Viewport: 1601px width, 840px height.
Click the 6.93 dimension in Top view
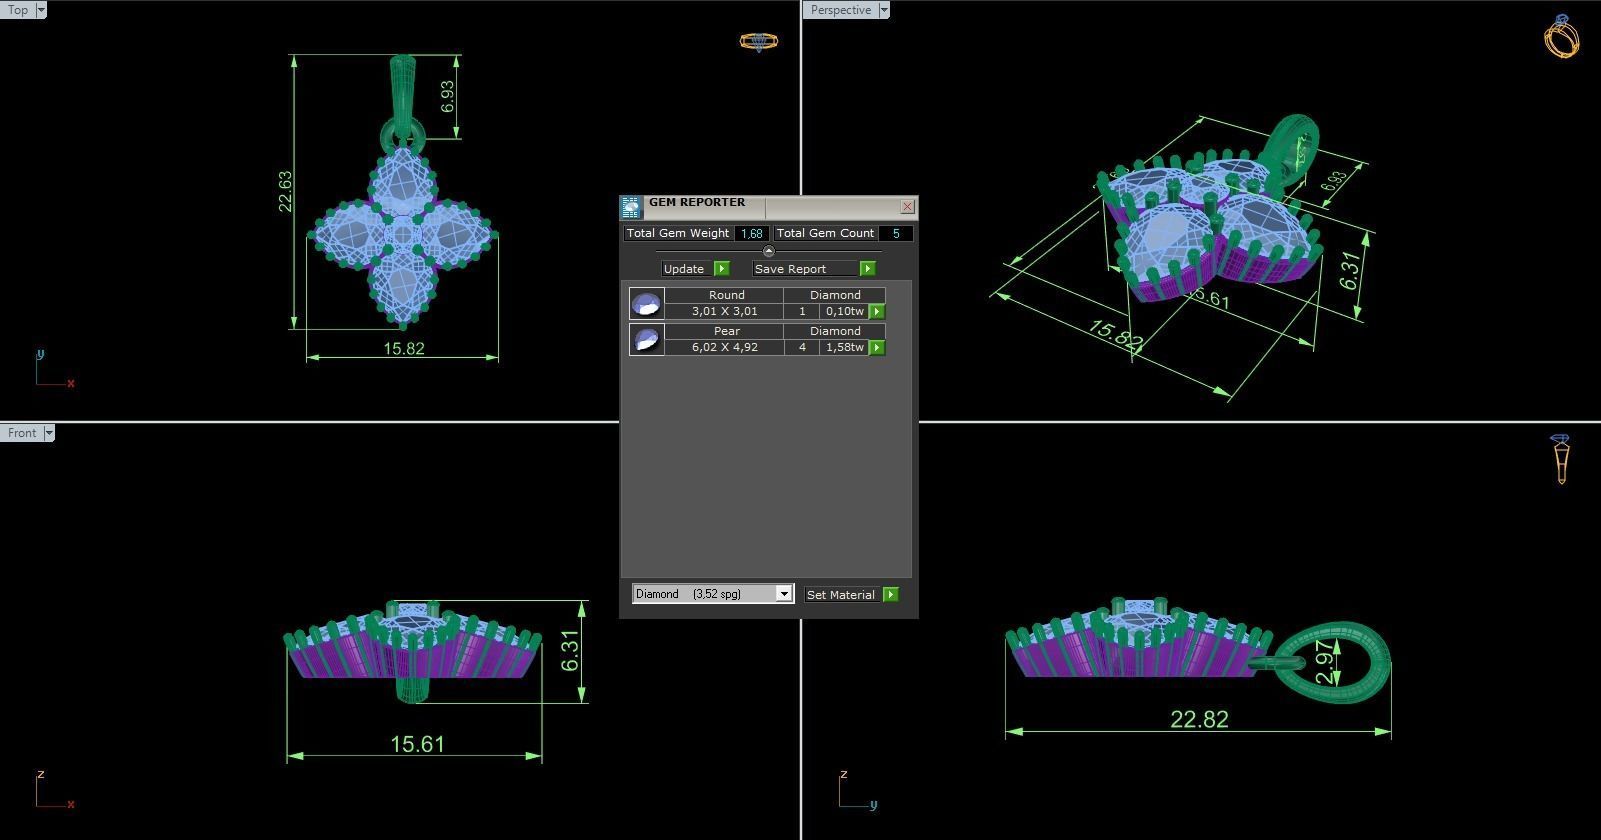(447, 97)
